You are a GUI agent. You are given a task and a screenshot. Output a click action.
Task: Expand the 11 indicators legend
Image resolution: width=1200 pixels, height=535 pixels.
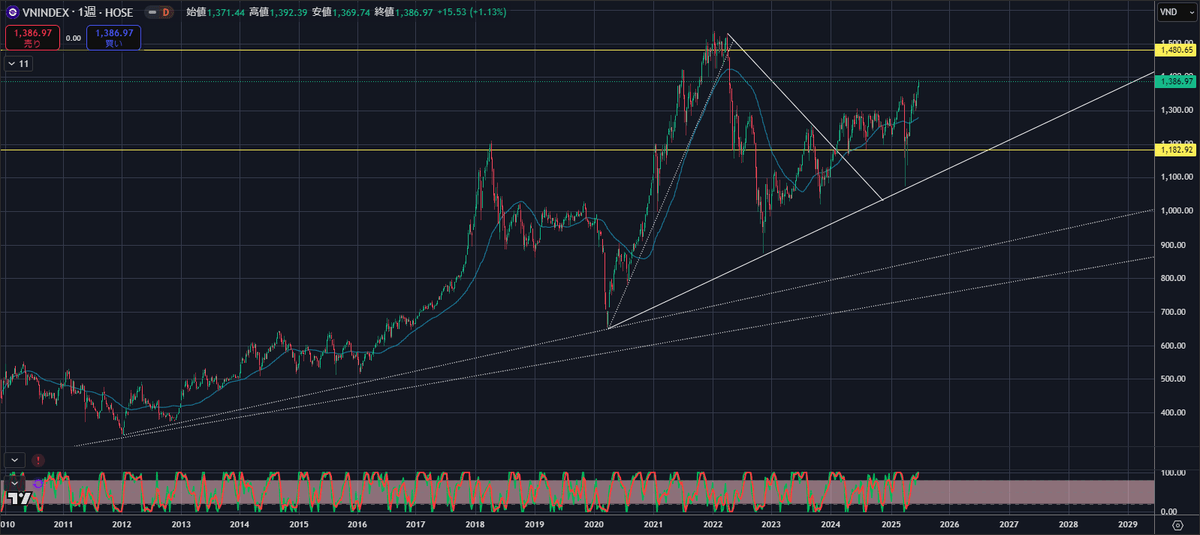[19, 63]
